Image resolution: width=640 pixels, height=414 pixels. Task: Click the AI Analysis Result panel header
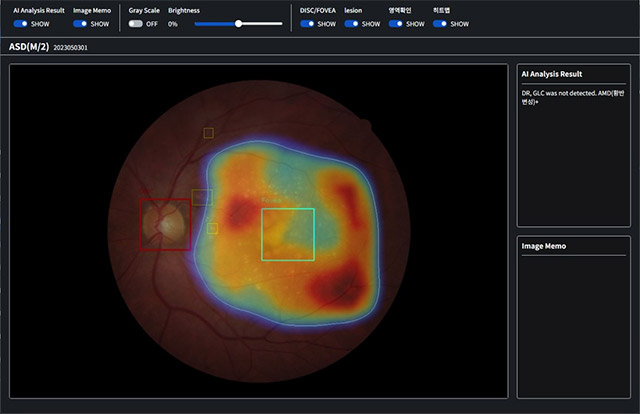click(x=553, y=74)
